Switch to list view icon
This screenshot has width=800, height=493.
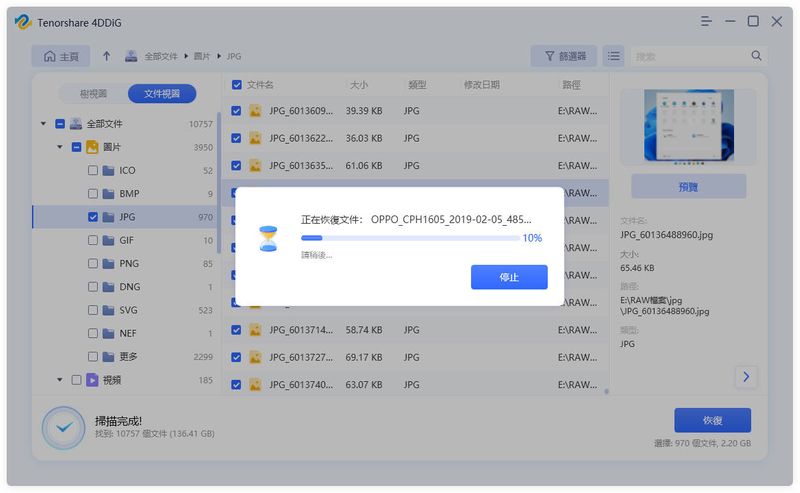pos(614,56)
